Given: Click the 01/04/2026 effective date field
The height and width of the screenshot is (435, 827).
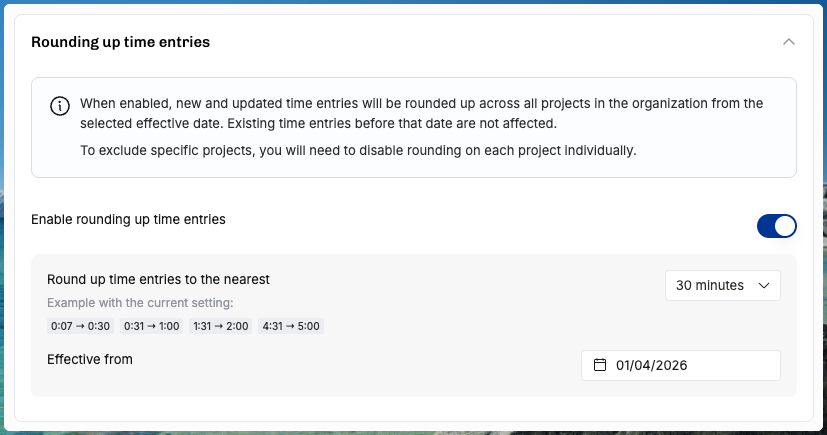Looking at the screenshot, I should click(680, 365).
